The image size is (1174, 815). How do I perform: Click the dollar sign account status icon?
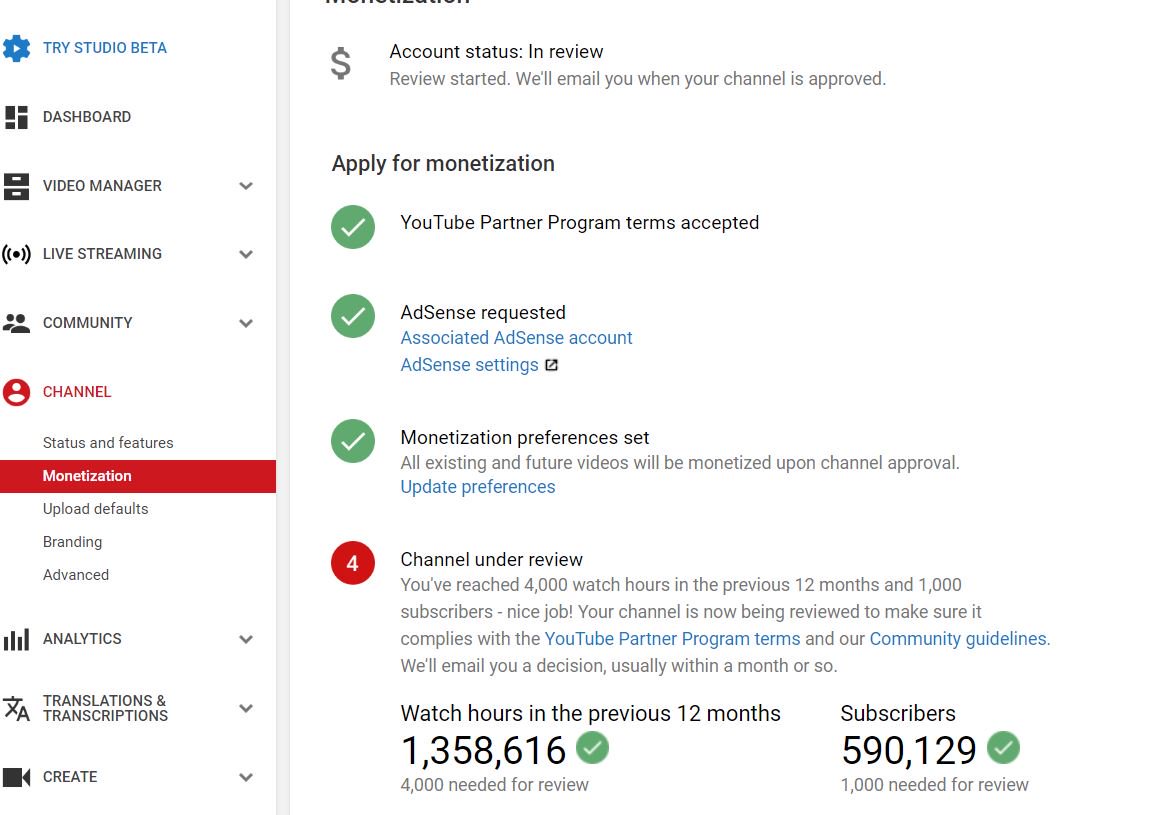point(341,64)
